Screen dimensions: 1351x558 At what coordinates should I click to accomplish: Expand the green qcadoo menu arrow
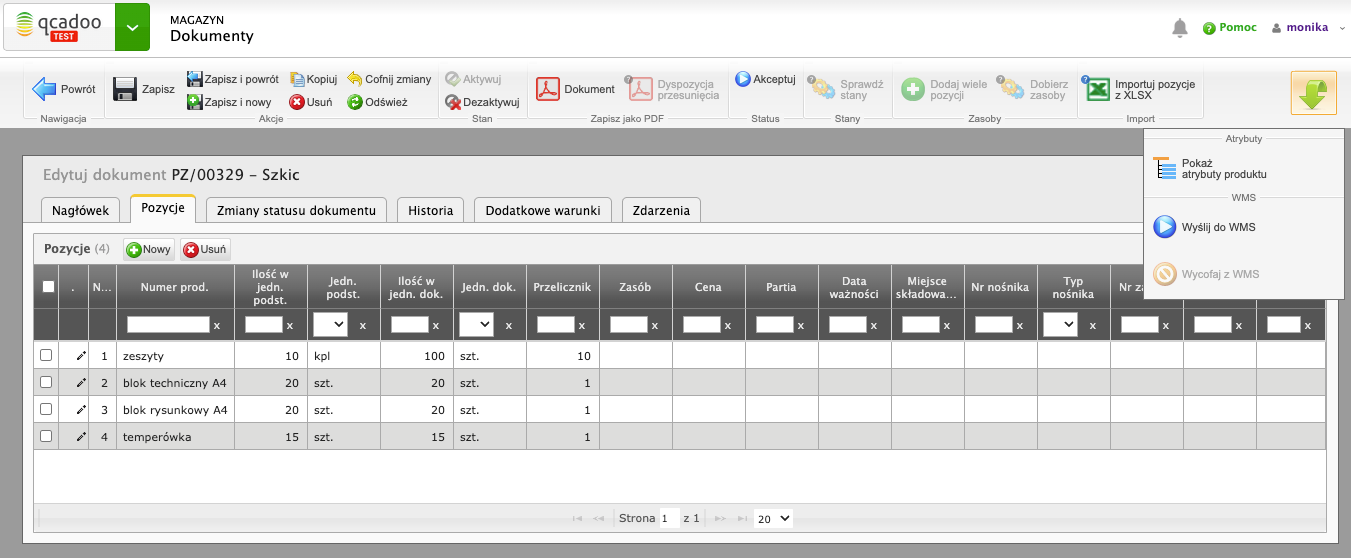coord(132,27)
